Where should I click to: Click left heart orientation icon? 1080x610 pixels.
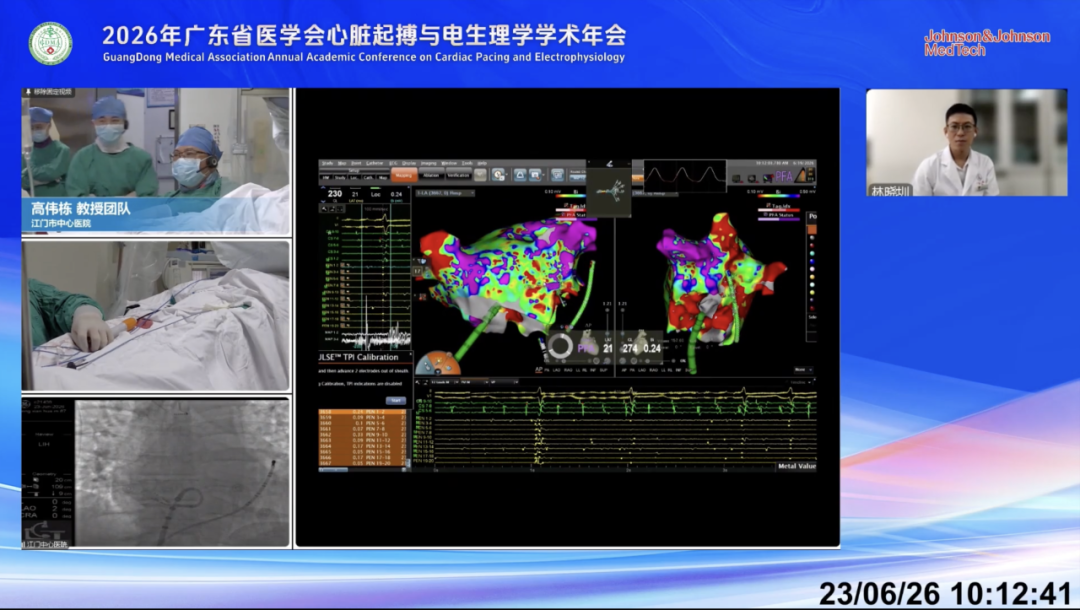[x=589, y=344]
